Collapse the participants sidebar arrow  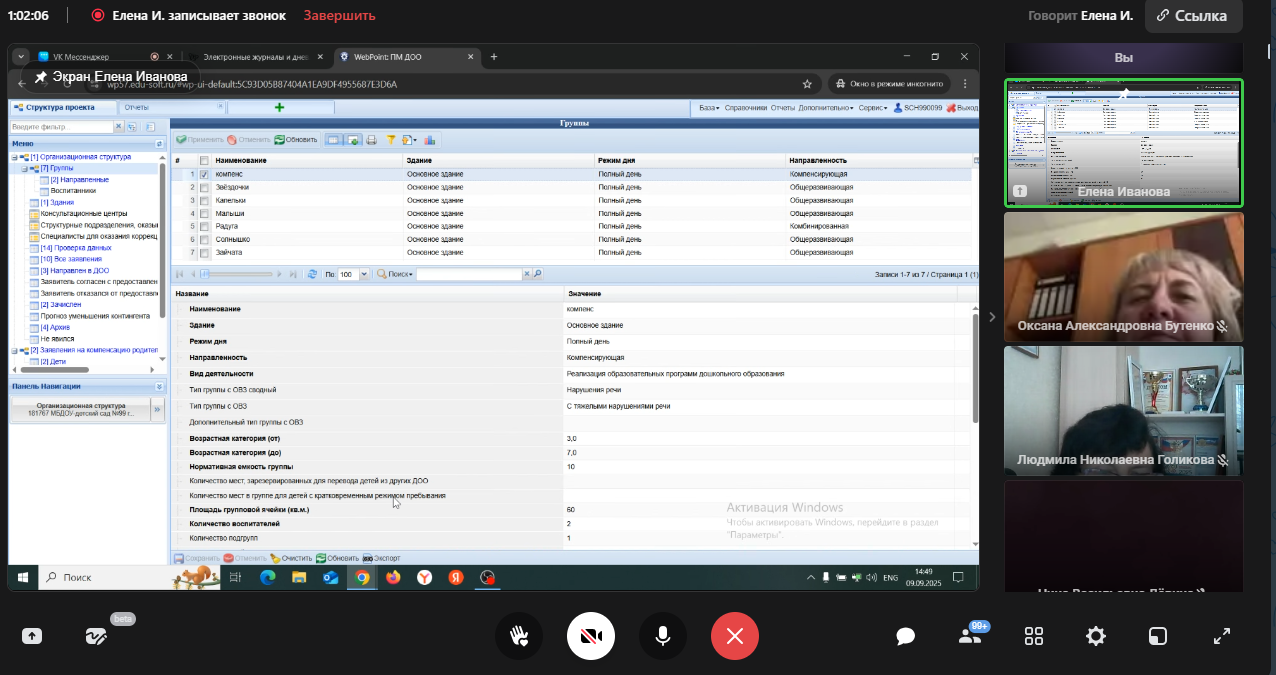tap(992, 317)
